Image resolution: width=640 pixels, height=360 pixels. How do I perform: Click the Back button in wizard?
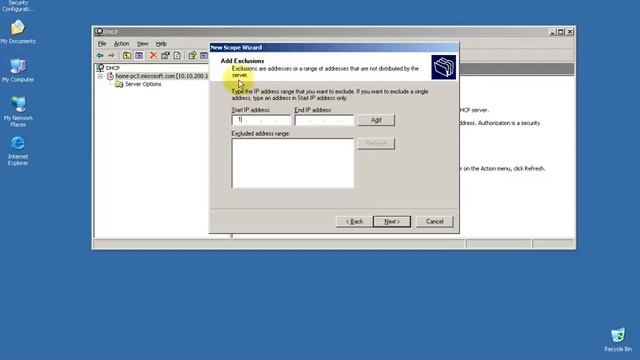tap(354, 222)
